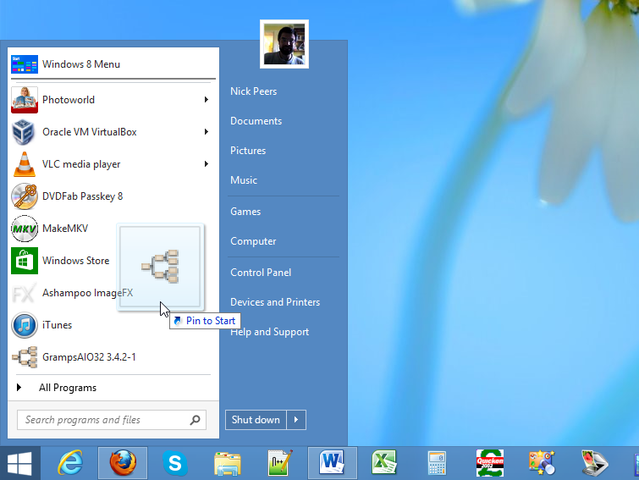
Task: Click the VLC traffic cone icon
Action: coord(24,164)
